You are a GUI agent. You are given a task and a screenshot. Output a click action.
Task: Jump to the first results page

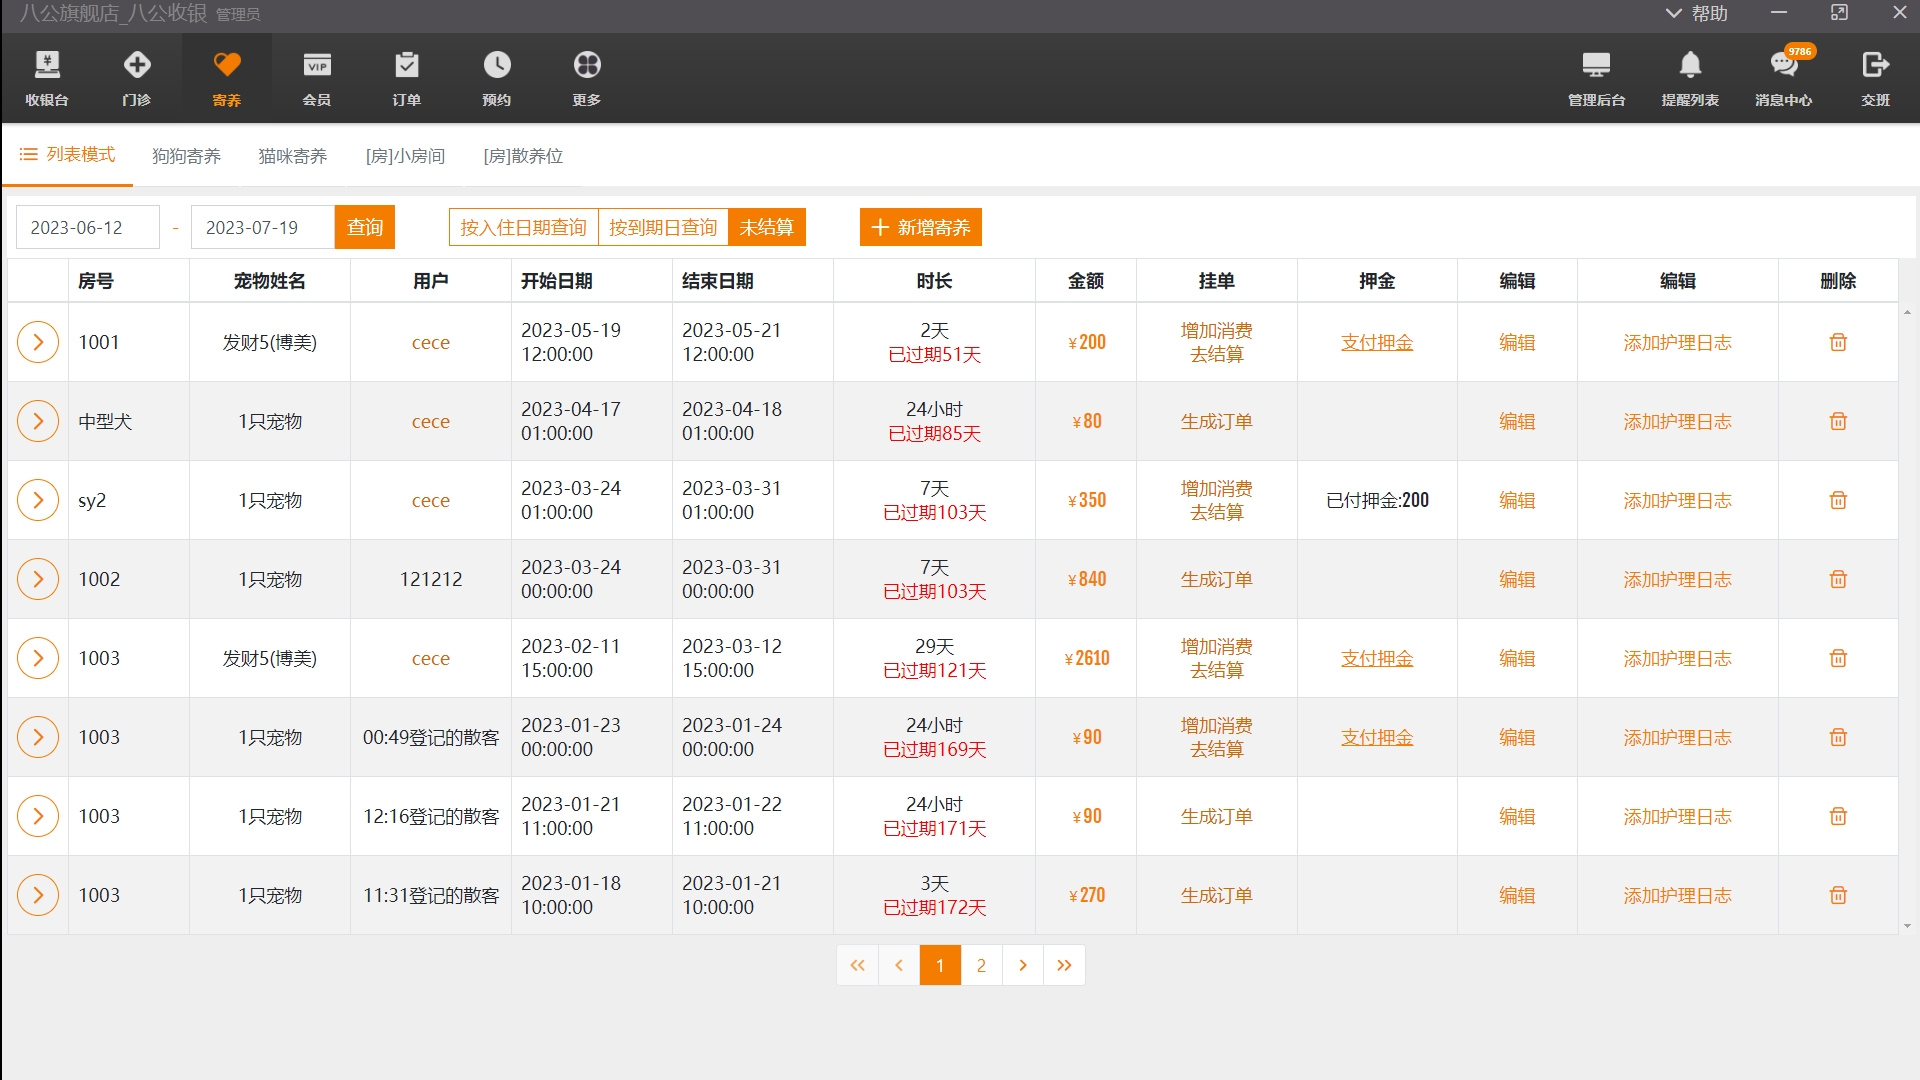click(857, 965)
